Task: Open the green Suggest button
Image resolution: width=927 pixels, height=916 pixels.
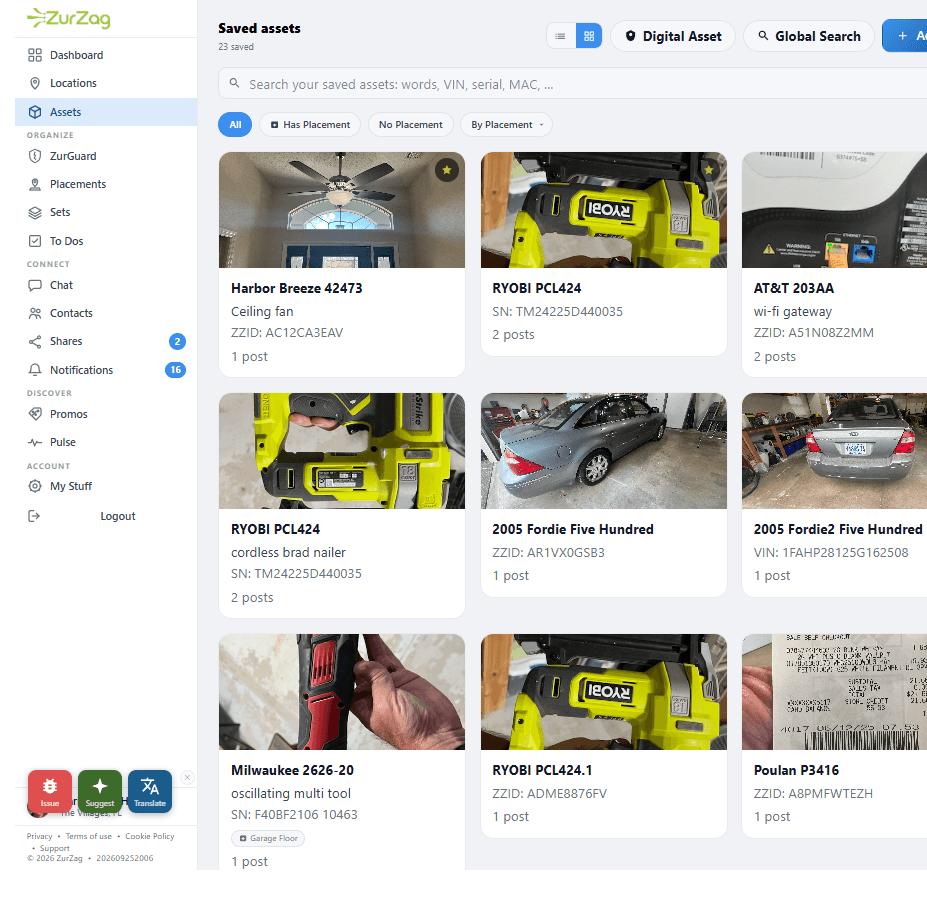Action: coord(100,791)
